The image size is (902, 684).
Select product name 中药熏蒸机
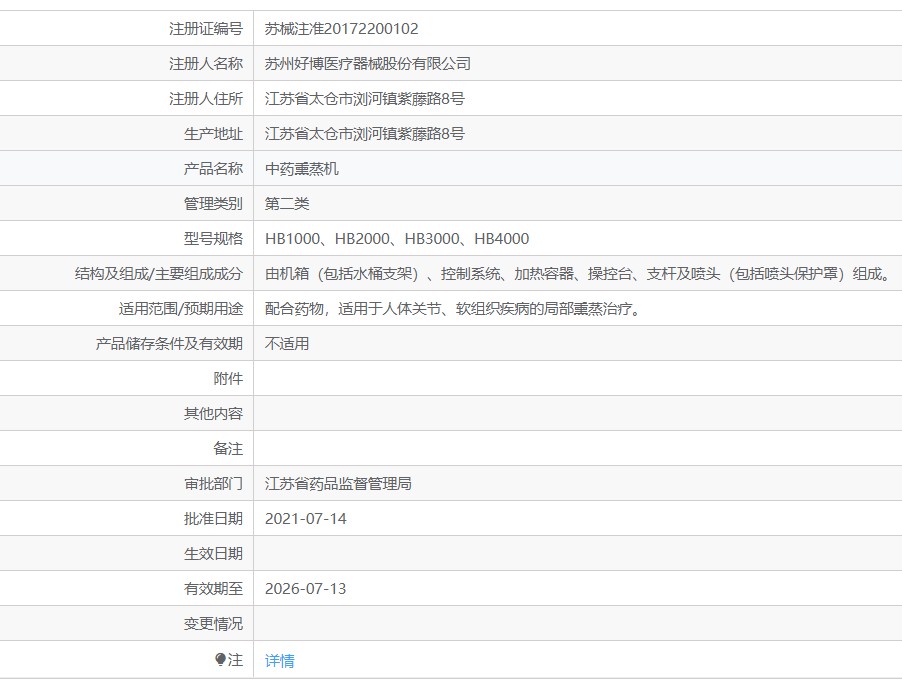(301, 169)
